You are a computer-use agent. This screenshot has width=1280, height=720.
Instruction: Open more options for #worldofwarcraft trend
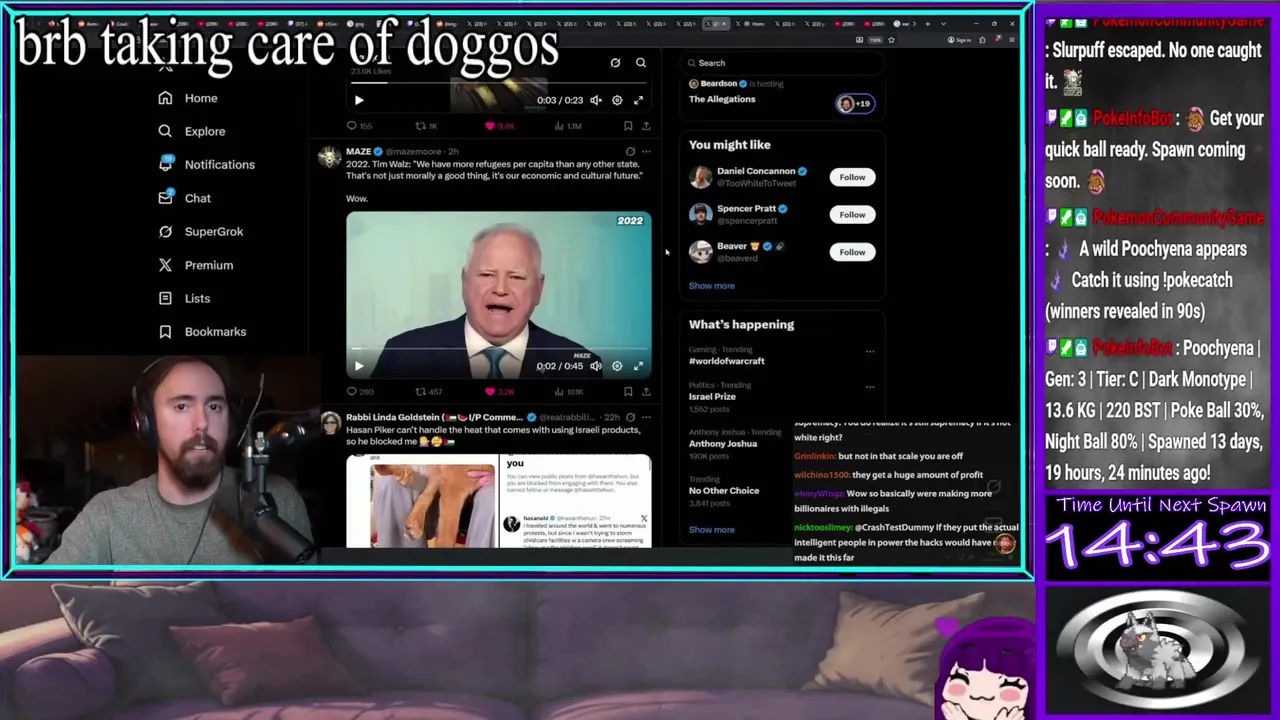[x=870, y=351]
